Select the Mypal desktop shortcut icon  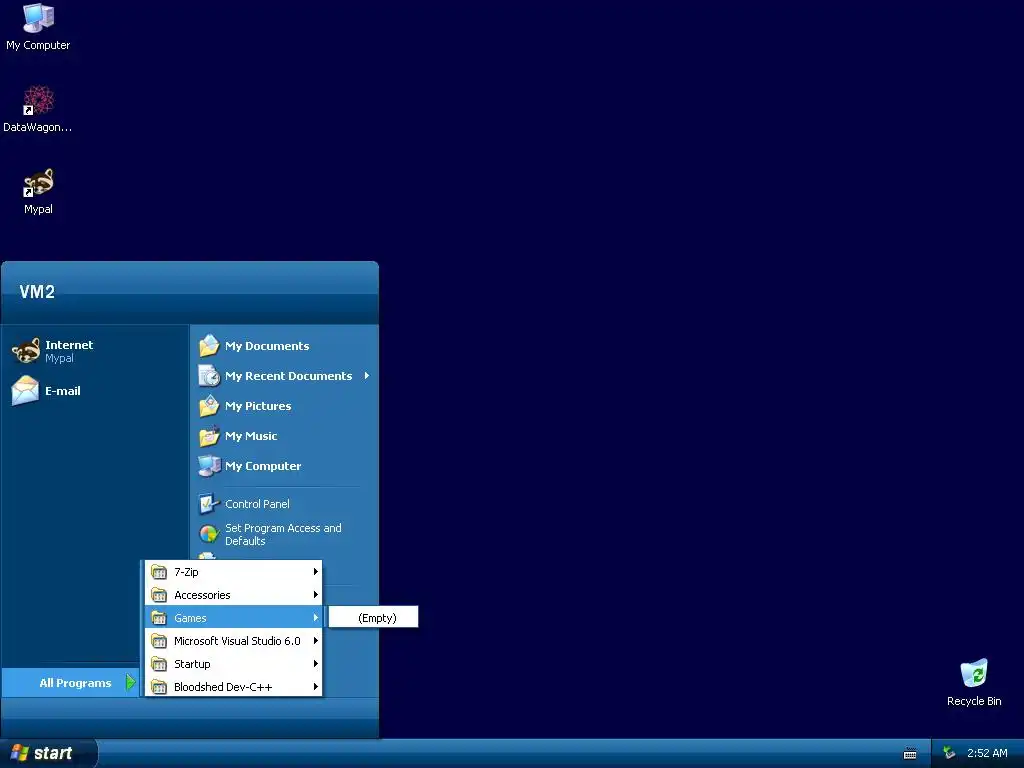(x=38, y=183)
